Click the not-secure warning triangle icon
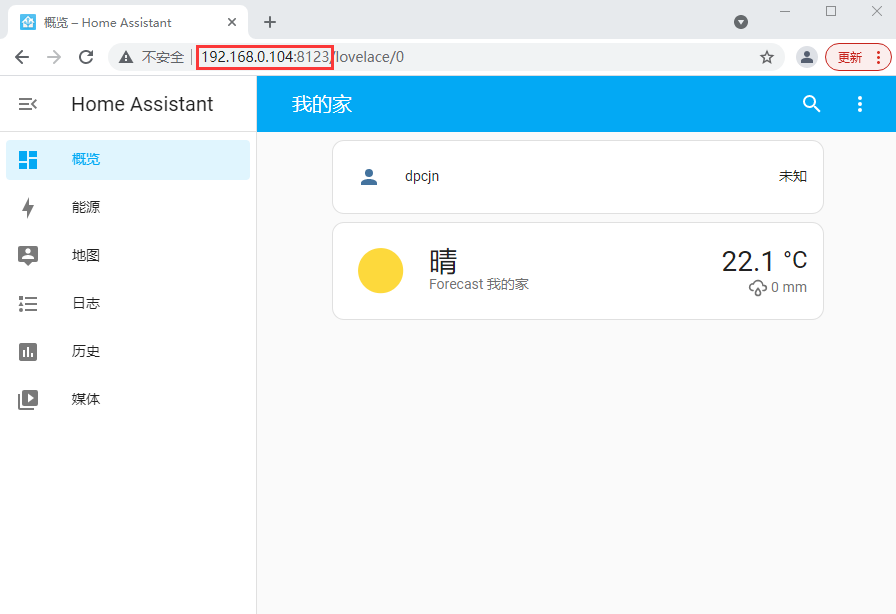This screenshot has width=896, height=614. tap(126, 57)
